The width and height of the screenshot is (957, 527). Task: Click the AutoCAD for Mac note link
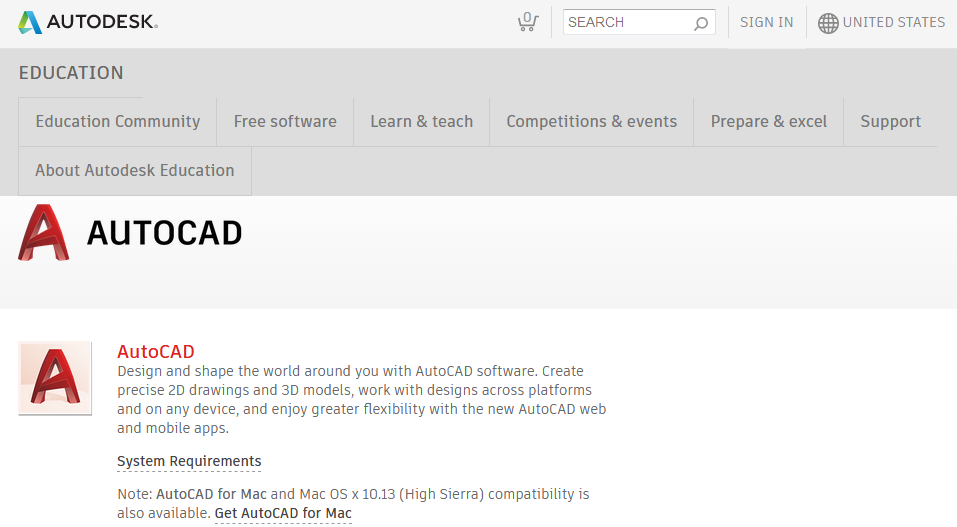211,494
